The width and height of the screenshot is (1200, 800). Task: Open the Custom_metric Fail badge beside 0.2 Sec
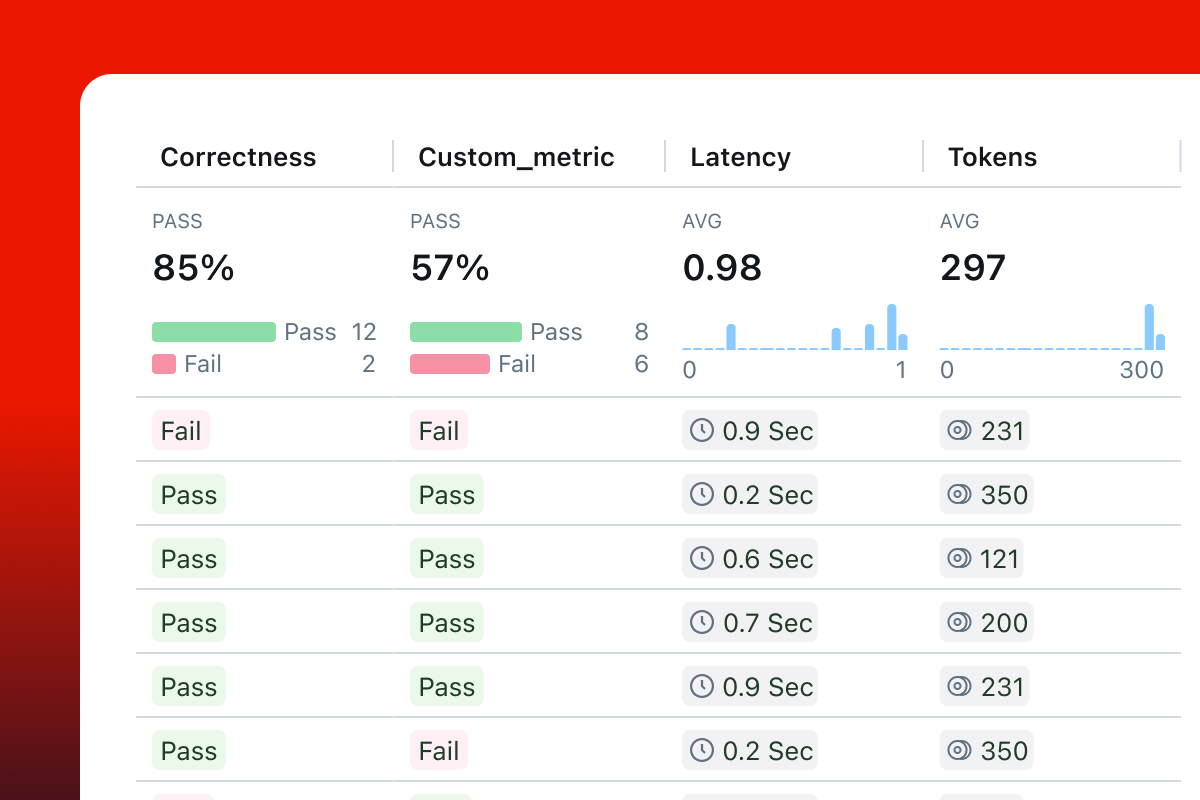coord(439,751)
